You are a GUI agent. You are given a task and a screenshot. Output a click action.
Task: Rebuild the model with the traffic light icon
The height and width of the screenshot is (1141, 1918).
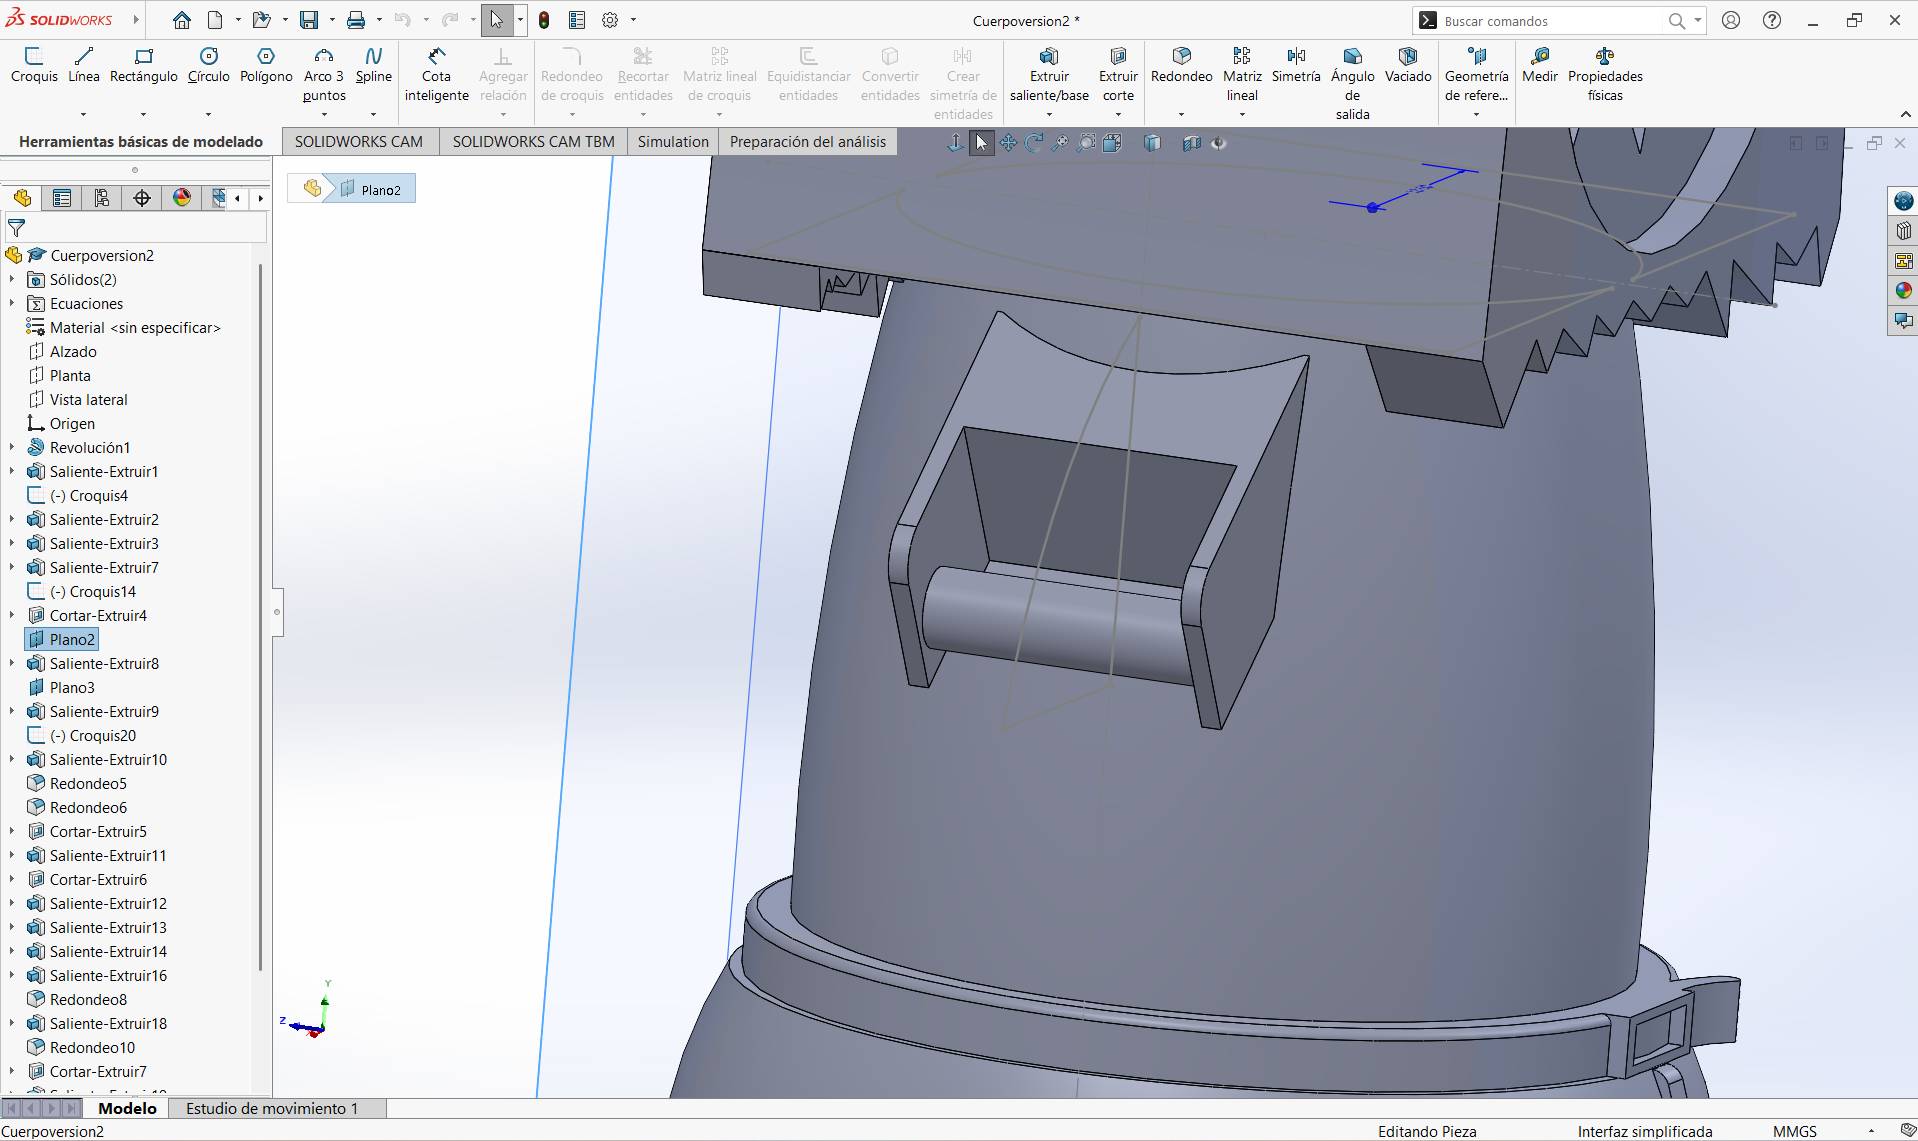coord(544,20)
